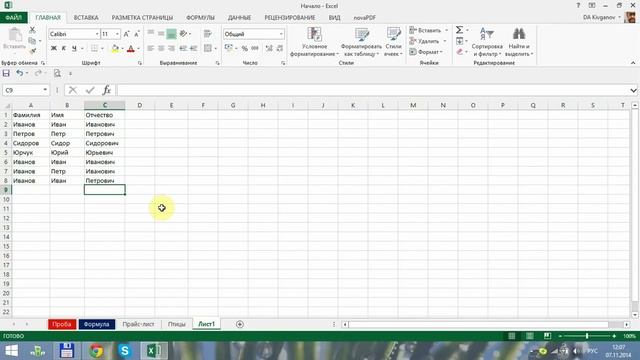
Task: Expand the Name Box C9 dropdown
Action: (x=45, y=90)
